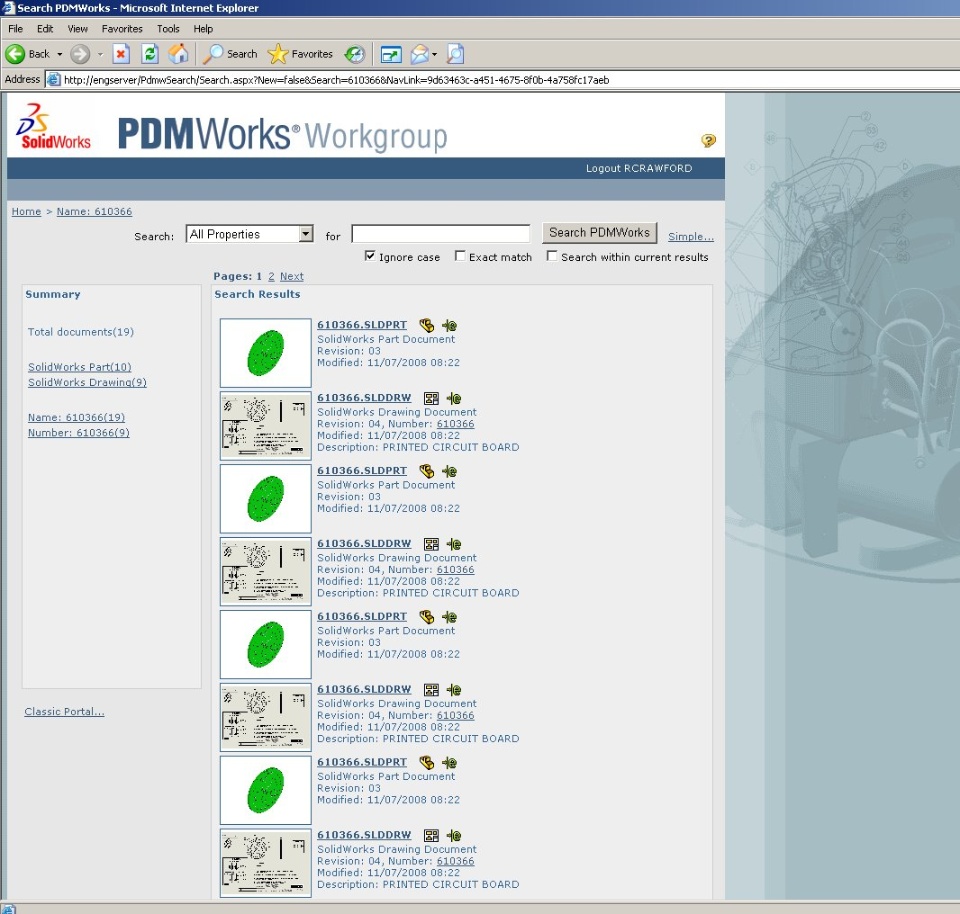This screenshot has height=914, width=960.
Task: Refresh the page with the toolbar icon
Action: [x=150, y=54]
